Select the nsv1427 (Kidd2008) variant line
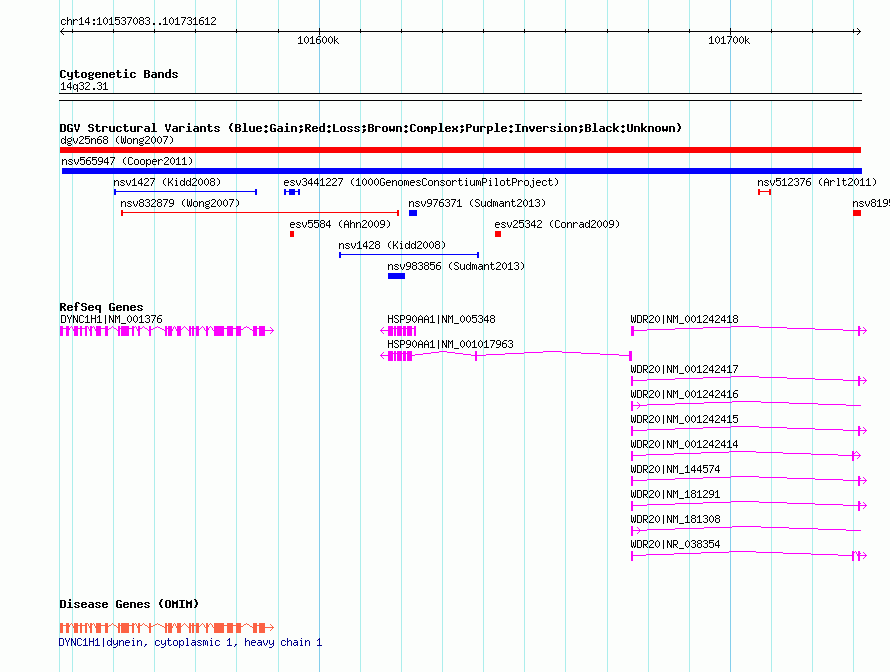This screenshot has width=890, height=672. pyautogui.click(x=186, y=192)
